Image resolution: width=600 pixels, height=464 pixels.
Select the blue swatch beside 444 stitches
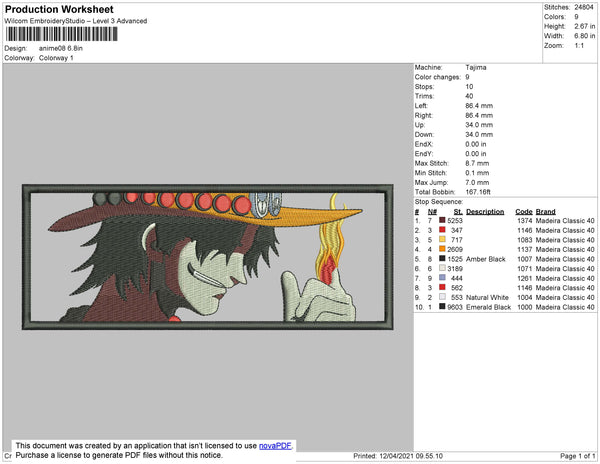click(442, 278)
